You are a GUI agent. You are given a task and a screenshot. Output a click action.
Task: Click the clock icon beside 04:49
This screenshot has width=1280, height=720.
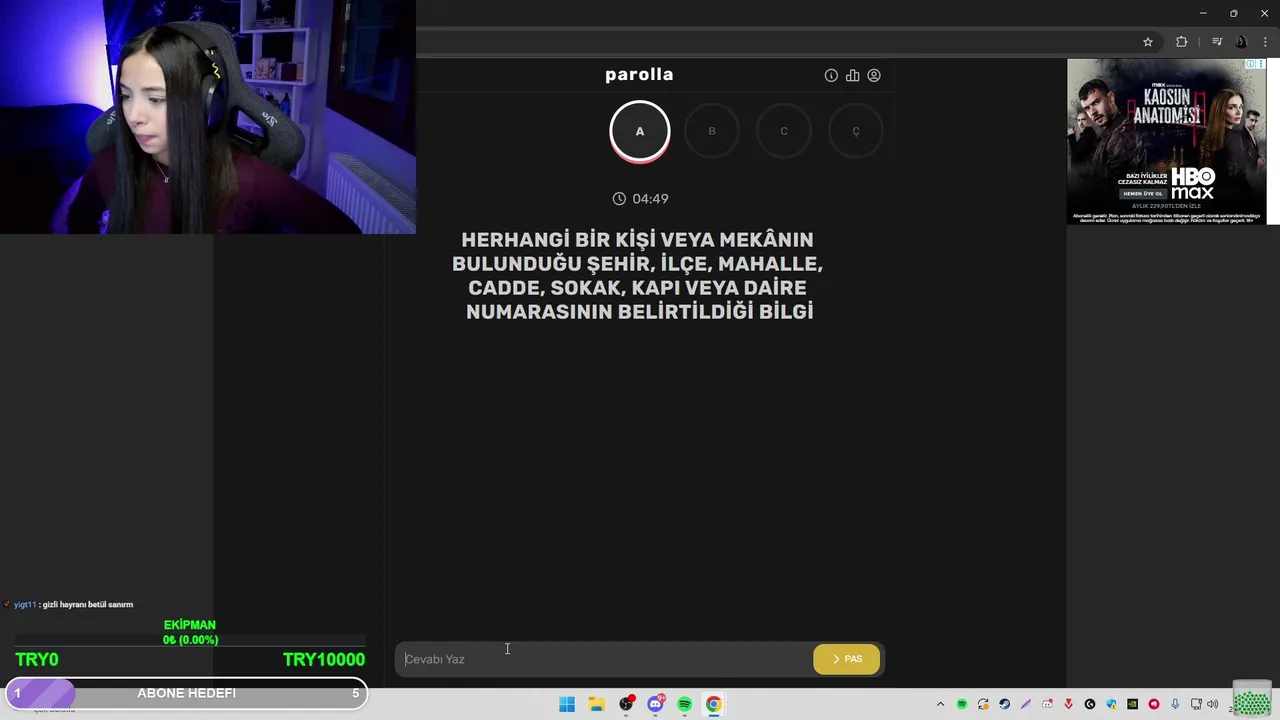click(619, 199)
